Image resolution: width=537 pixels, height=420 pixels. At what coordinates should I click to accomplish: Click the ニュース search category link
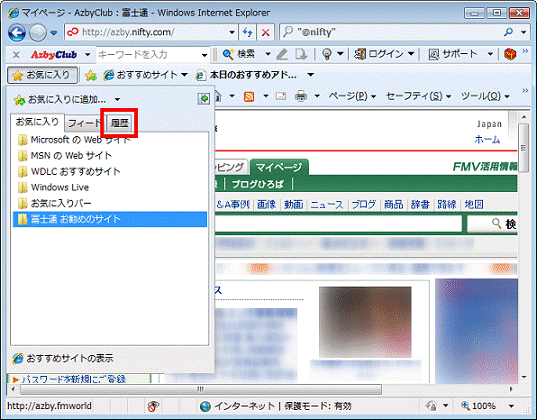pos(327,205)
